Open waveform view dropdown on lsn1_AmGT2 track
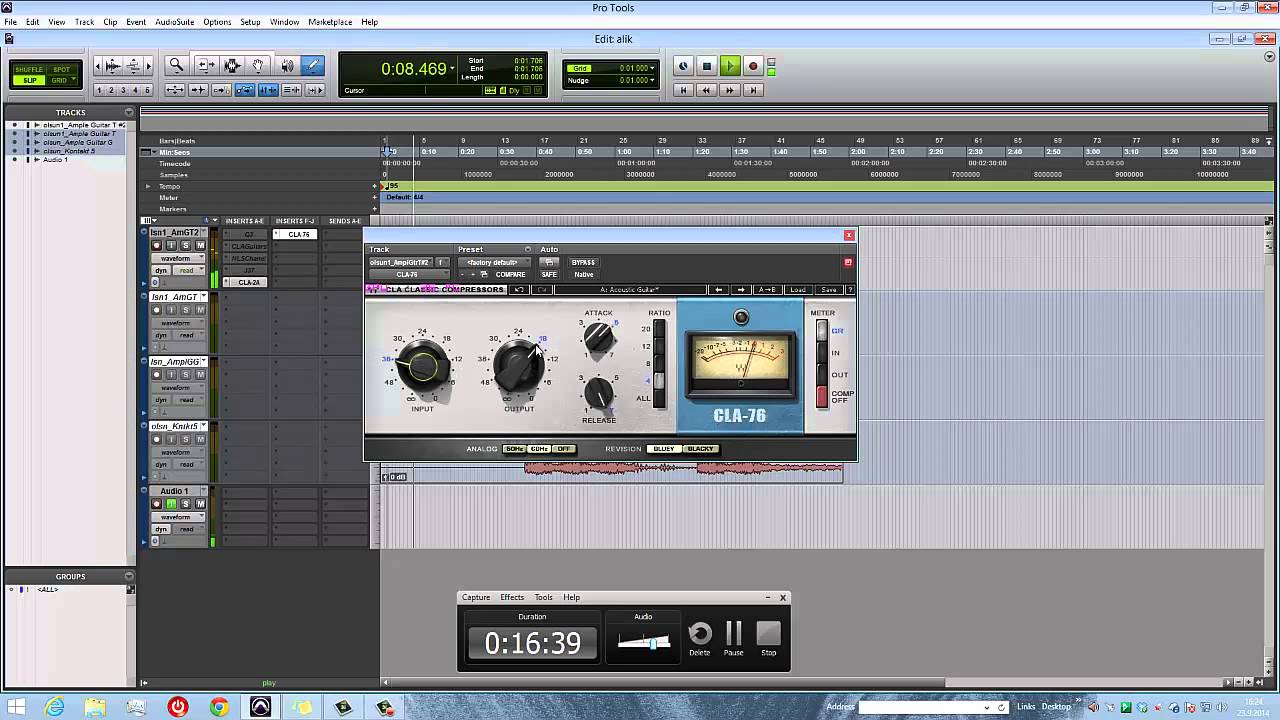 tap(178, 258)
